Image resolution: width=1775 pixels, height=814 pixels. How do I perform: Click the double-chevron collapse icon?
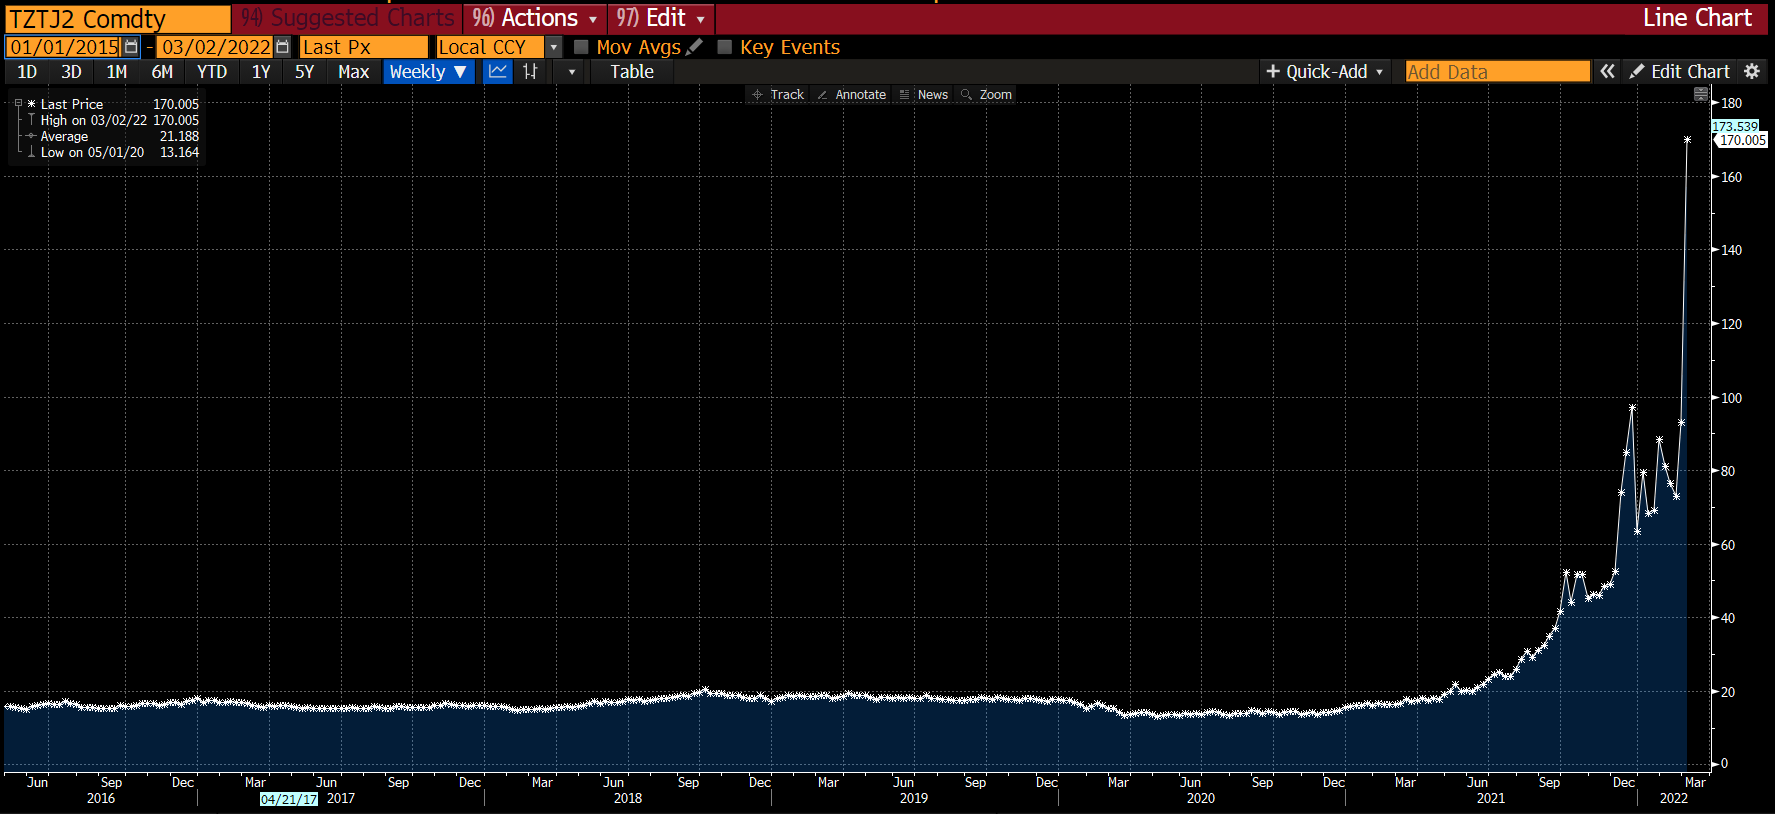point(1607,72)
